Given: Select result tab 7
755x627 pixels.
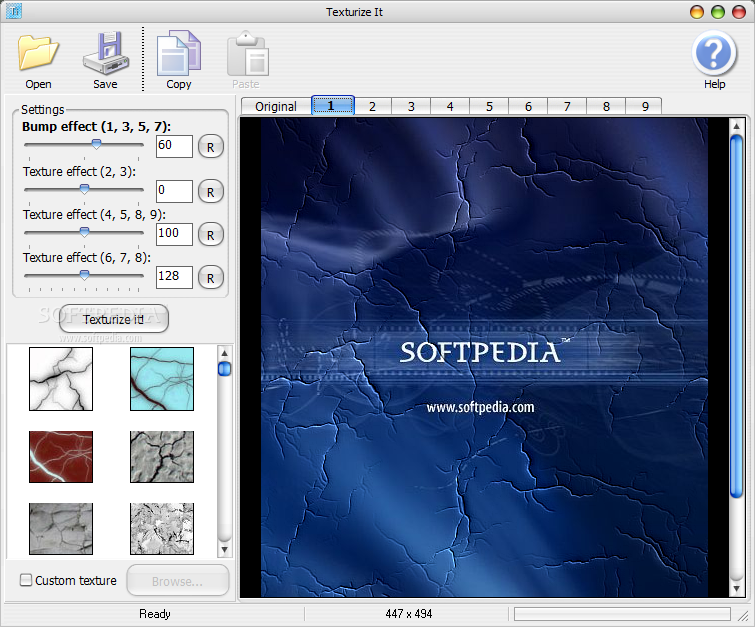Looking at the screenshot, I should click(x=567, y=106).
